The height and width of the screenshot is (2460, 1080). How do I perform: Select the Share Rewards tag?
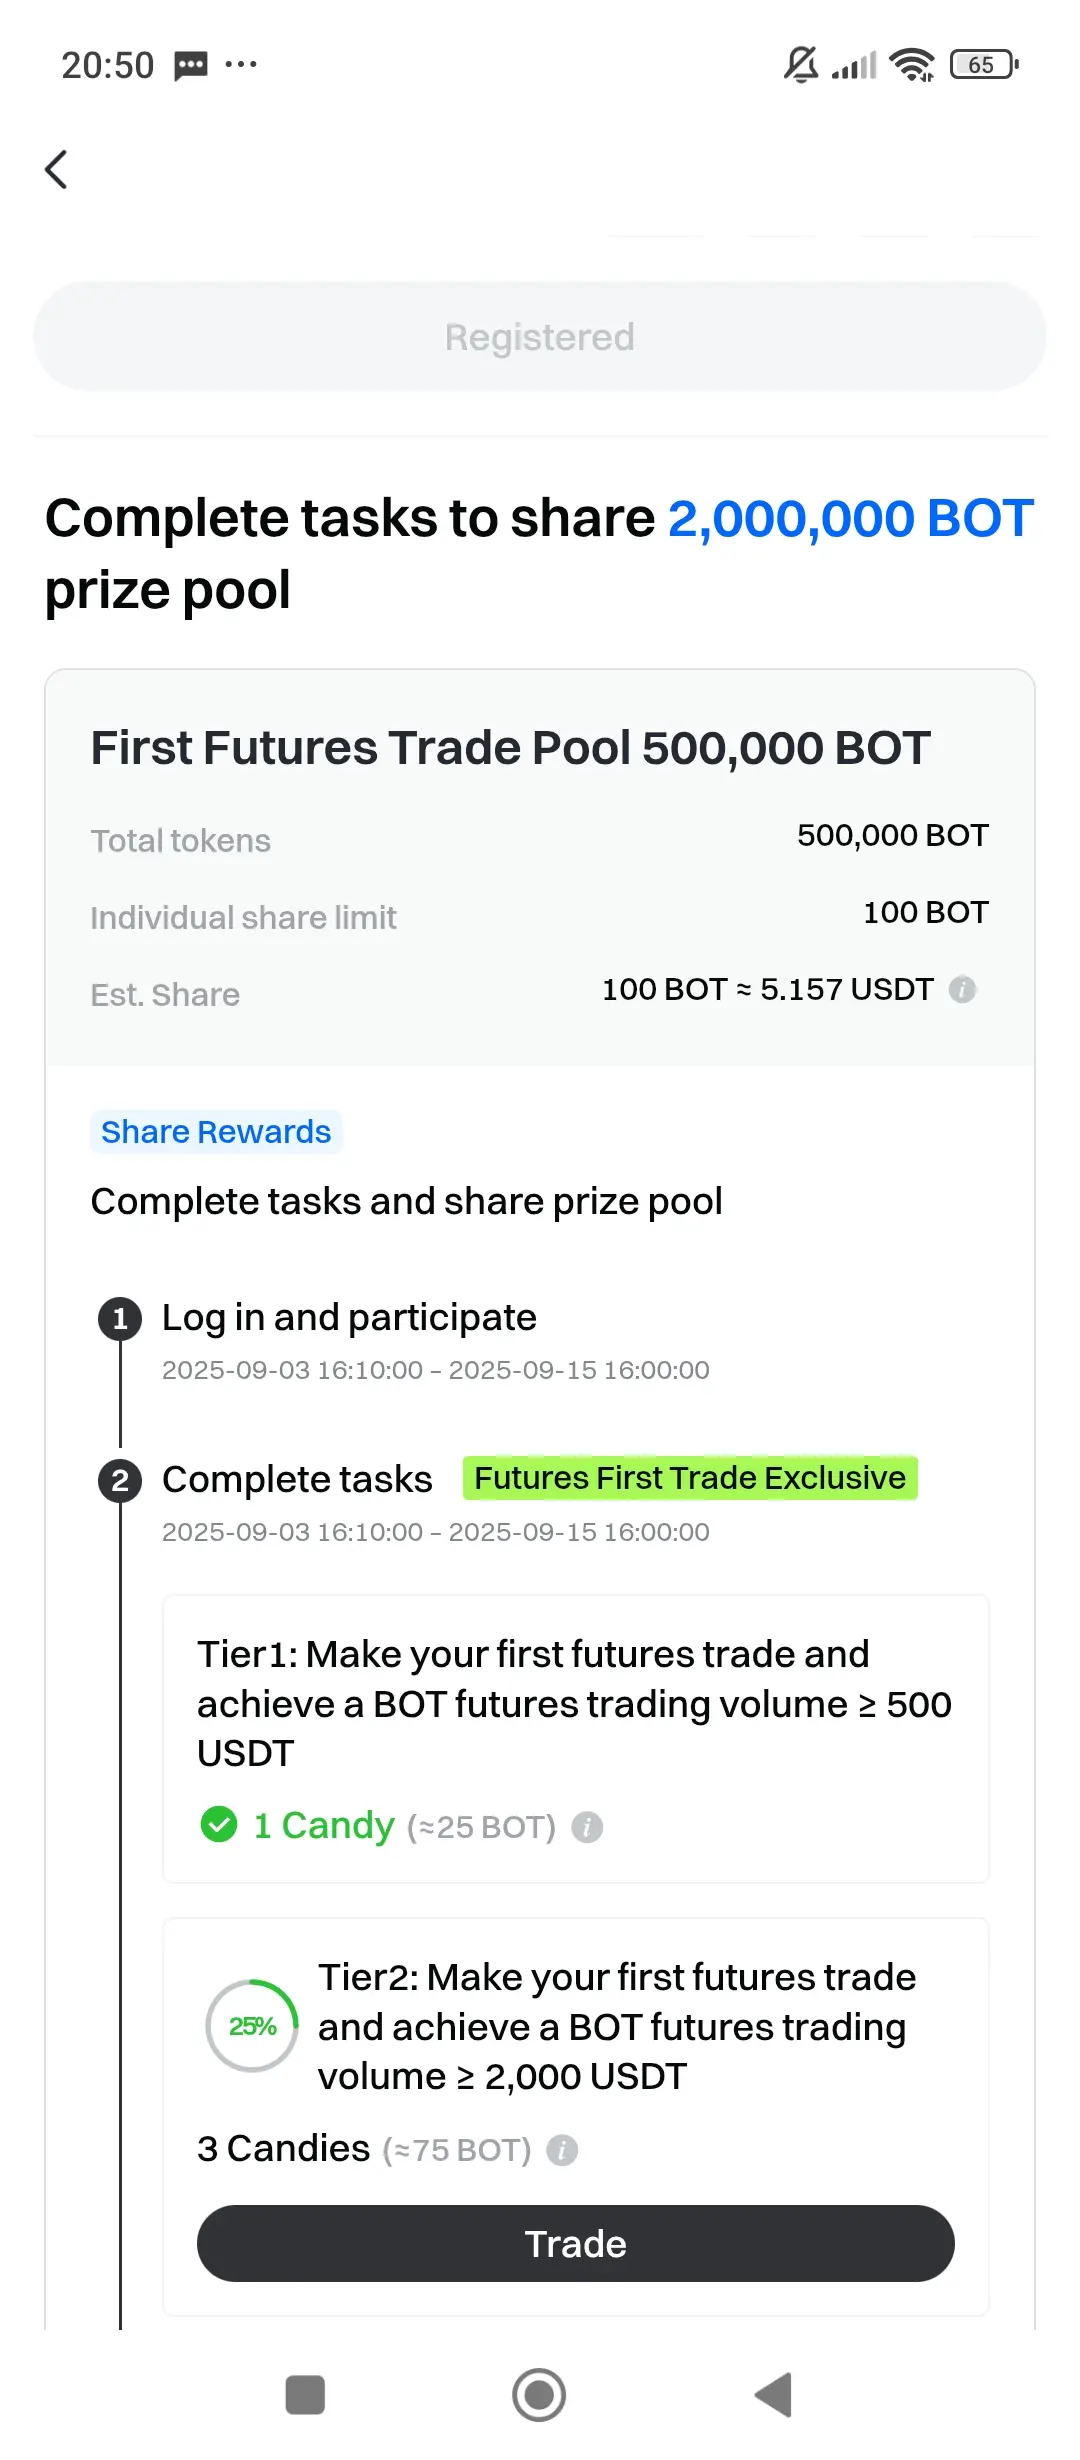coord(216,1132)
